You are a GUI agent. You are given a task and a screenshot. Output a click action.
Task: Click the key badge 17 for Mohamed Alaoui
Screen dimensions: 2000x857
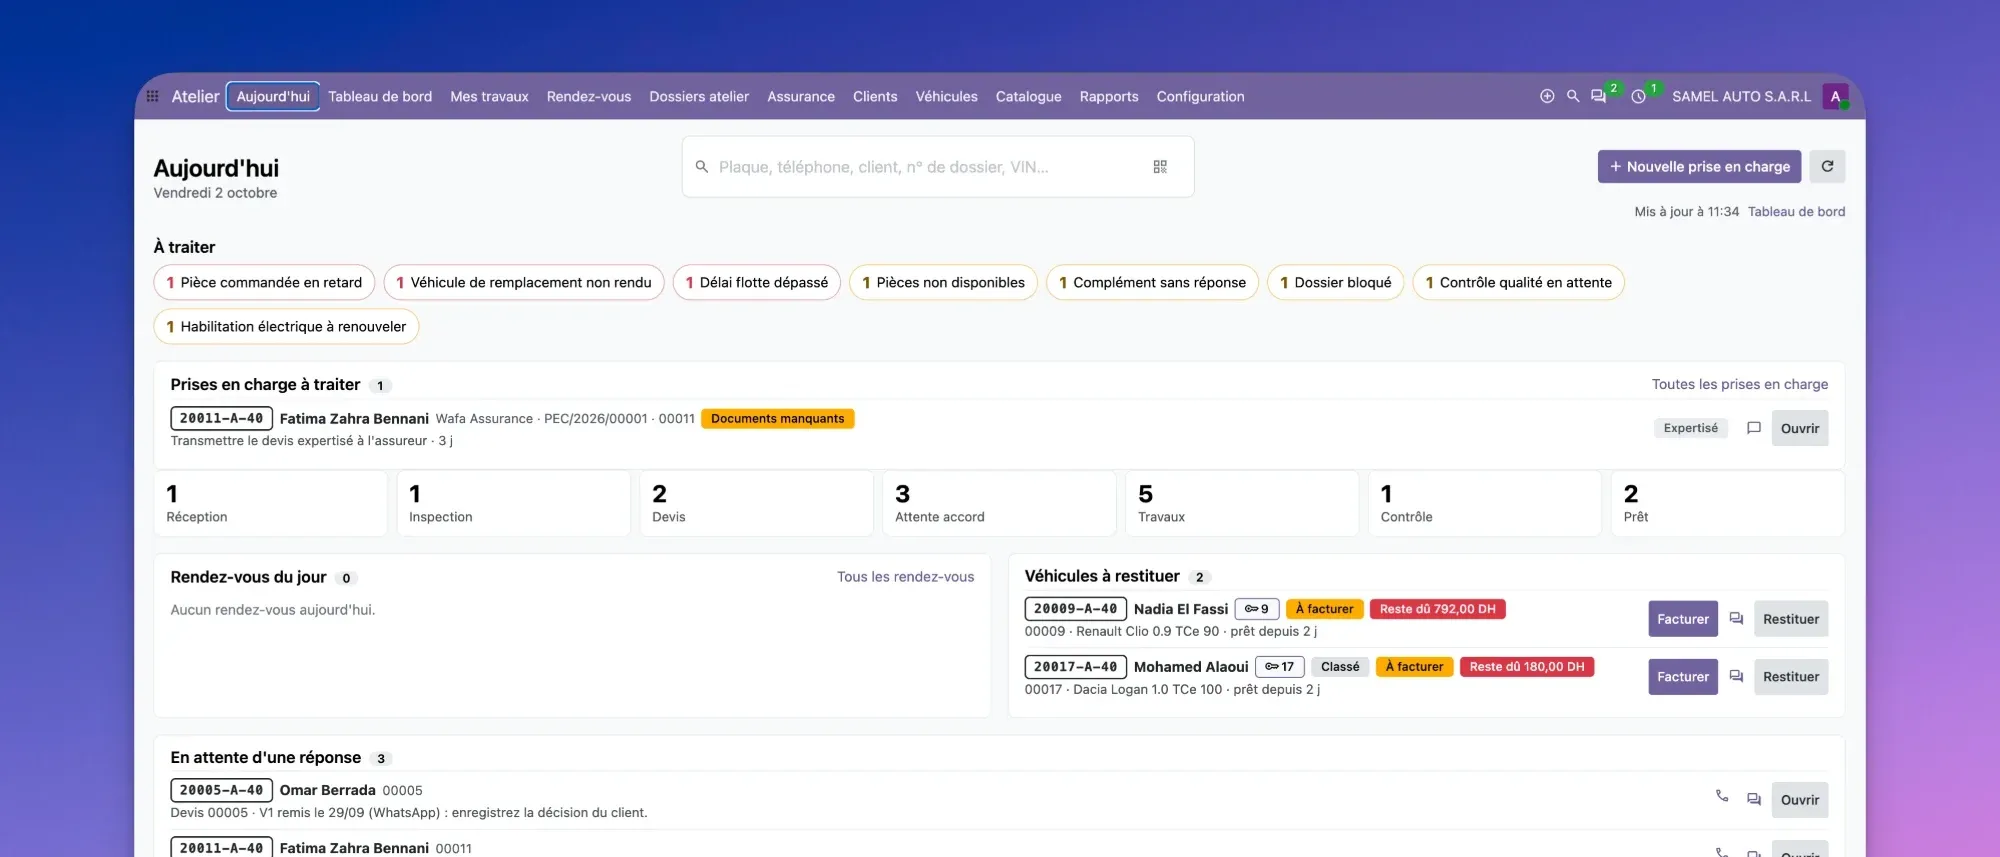point(1280,667)
